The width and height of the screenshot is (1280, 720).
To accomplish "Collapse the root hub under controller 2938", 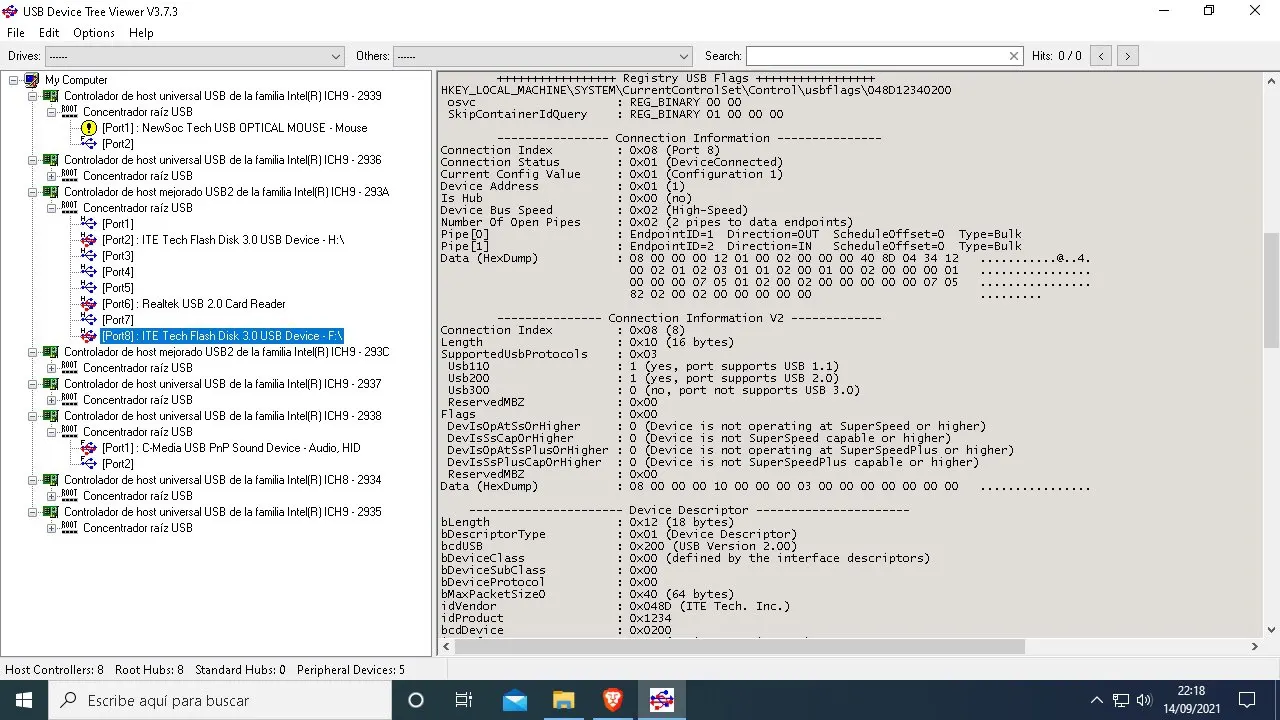I will pyautogui.click(x=52, y=432).
